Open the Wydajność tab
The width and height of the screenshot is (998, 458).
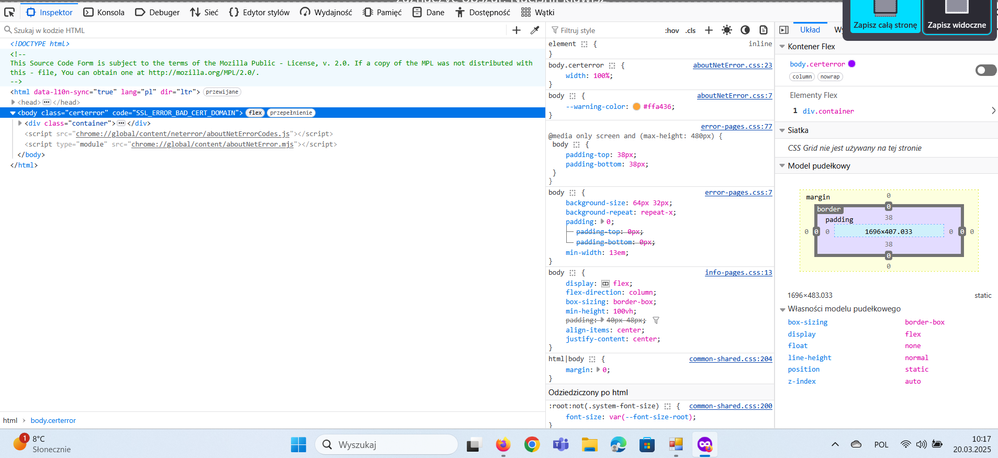click(x=326, y=12)
